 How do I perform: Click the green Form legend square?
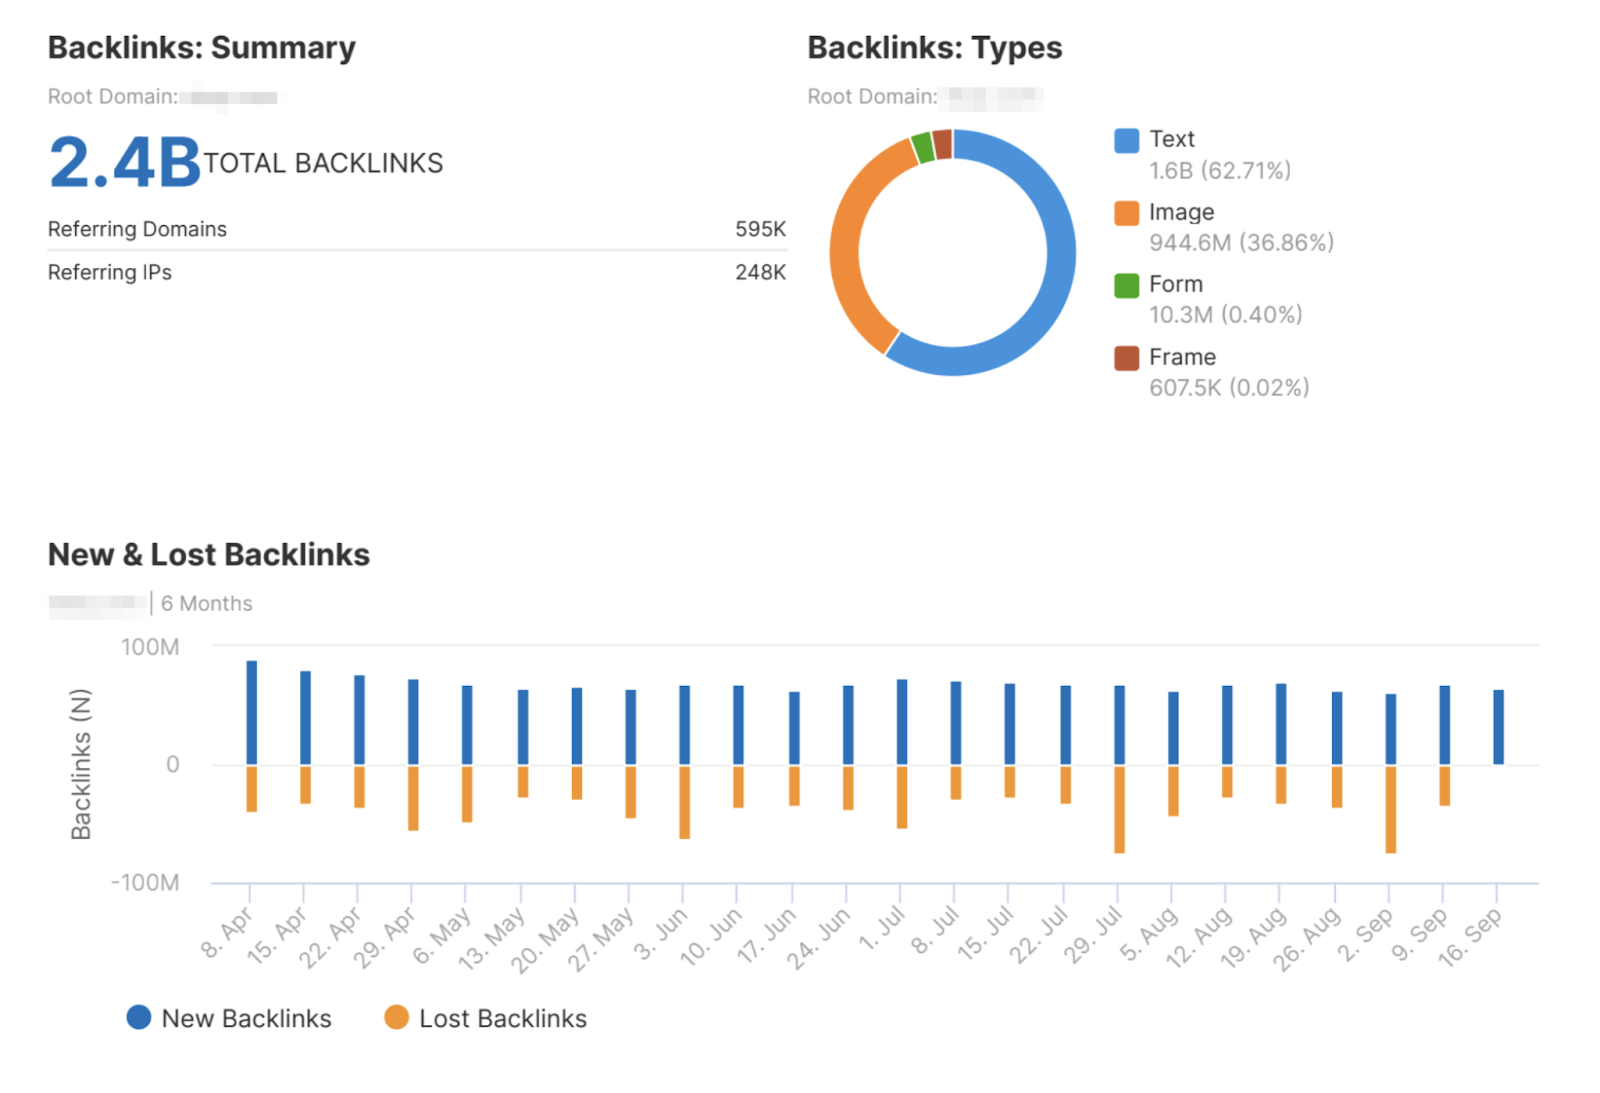click(1126, 284)
